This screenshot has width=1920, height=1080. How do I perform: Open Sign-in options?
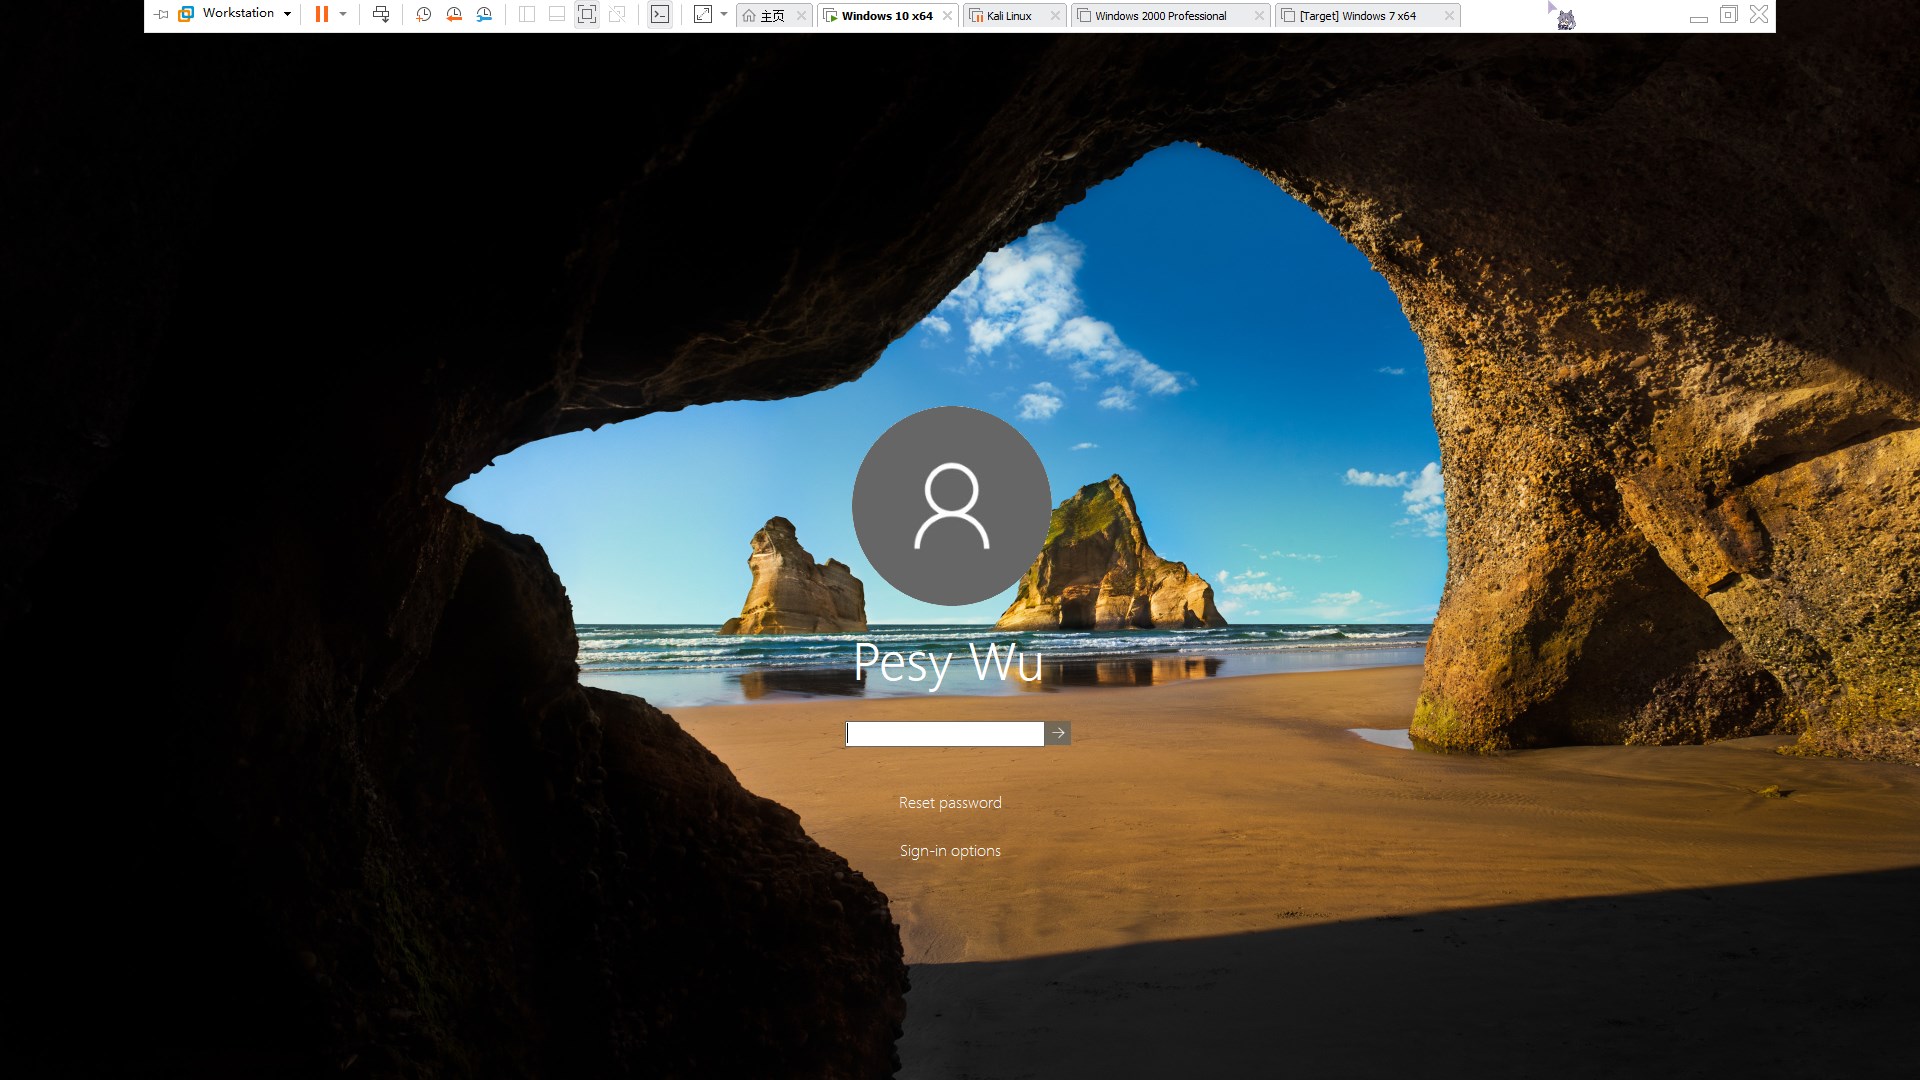[949, 851]
